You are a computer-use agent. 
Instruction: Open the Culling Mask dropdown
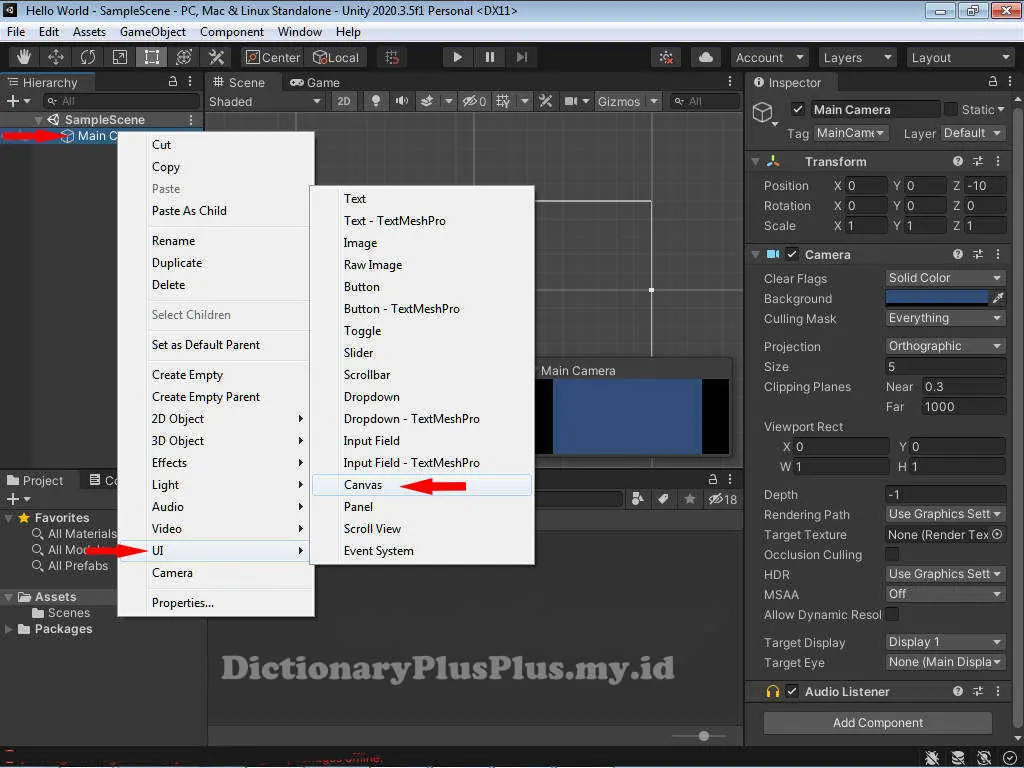tap(944, 318)
